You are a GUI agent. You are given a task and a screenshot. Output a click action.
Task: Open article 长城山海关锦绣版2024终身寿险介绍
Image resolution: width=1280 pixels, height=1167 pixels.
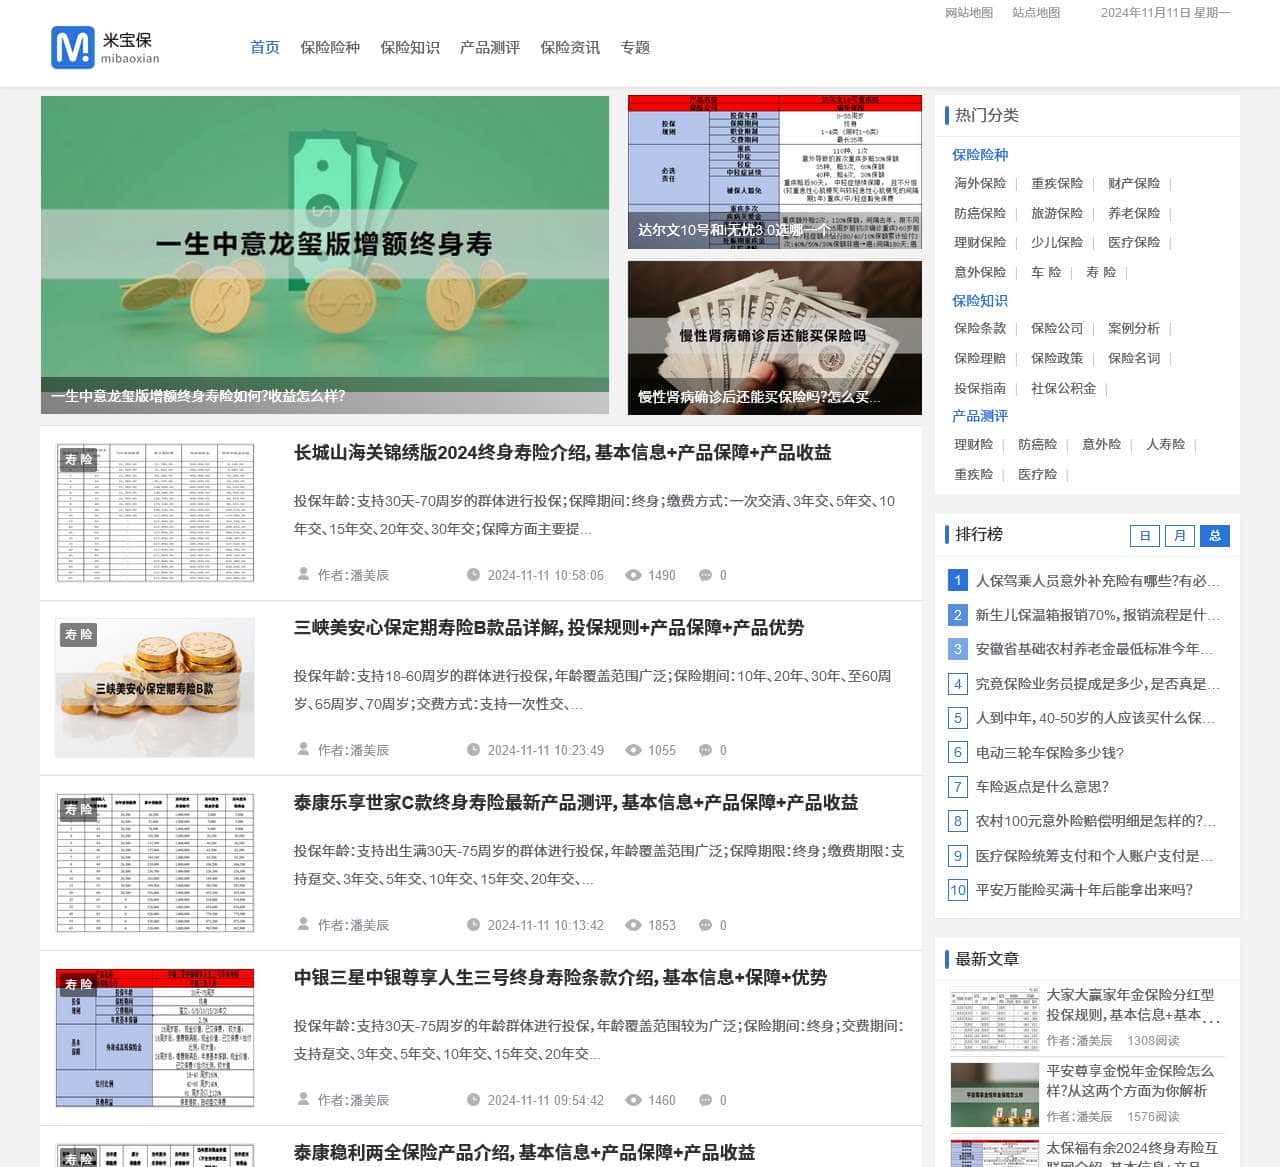coord(562,453)
